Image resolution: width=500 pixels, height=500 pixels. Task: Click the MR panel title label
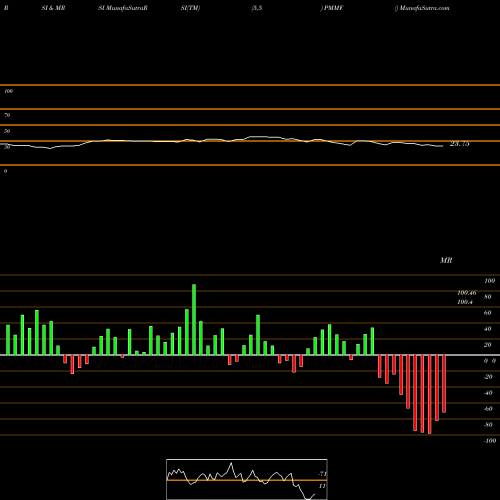tap(446, 260)
